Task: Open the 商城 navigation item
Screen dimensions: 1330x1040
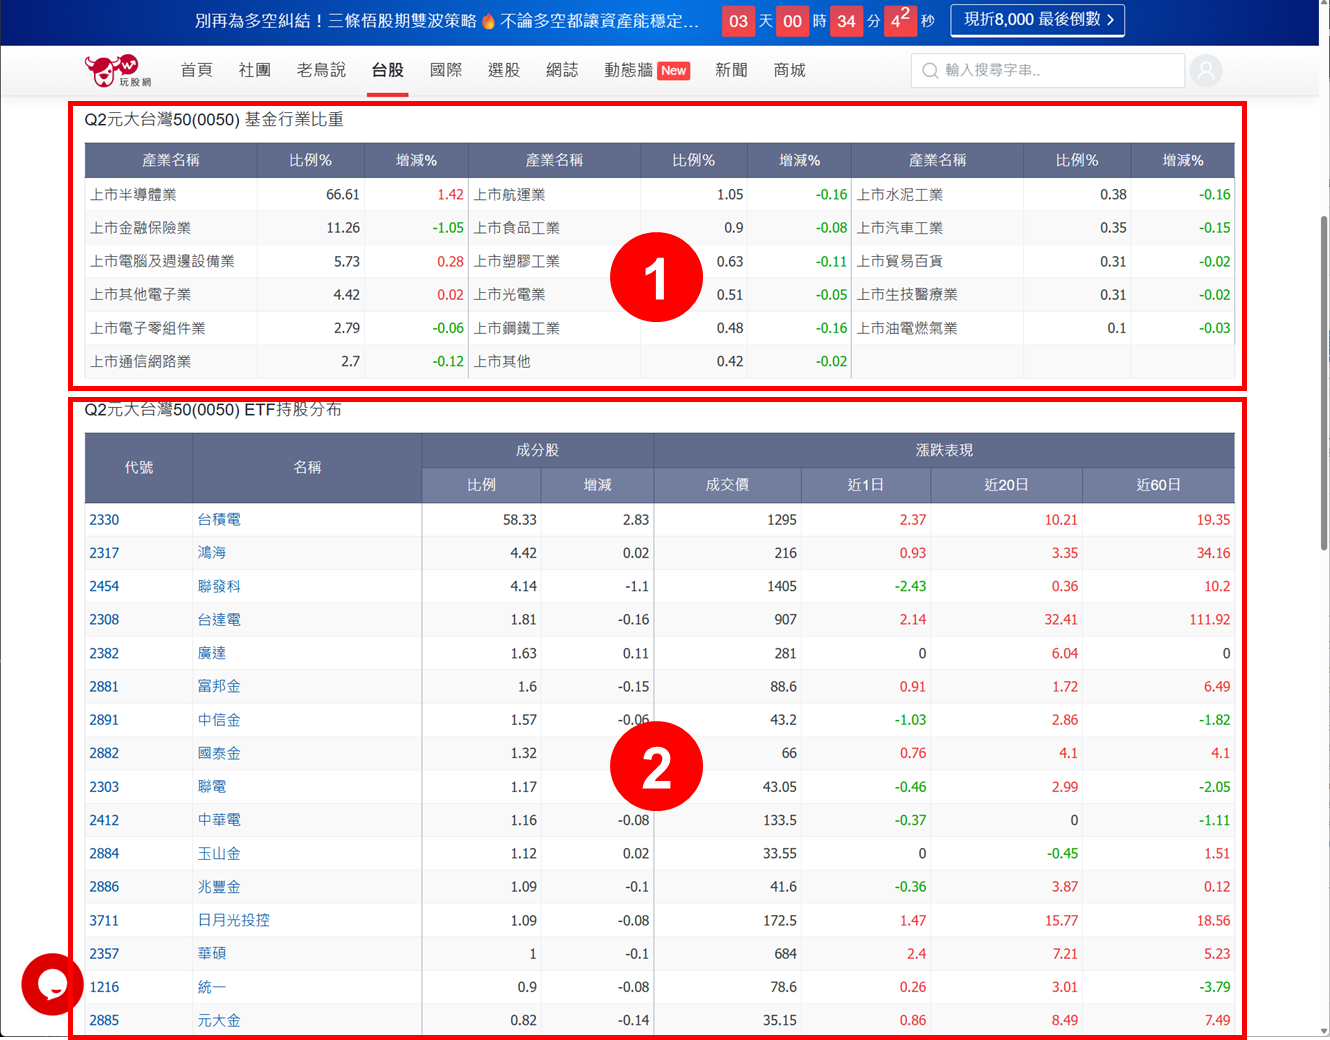Action: click(x=789, y=70)
